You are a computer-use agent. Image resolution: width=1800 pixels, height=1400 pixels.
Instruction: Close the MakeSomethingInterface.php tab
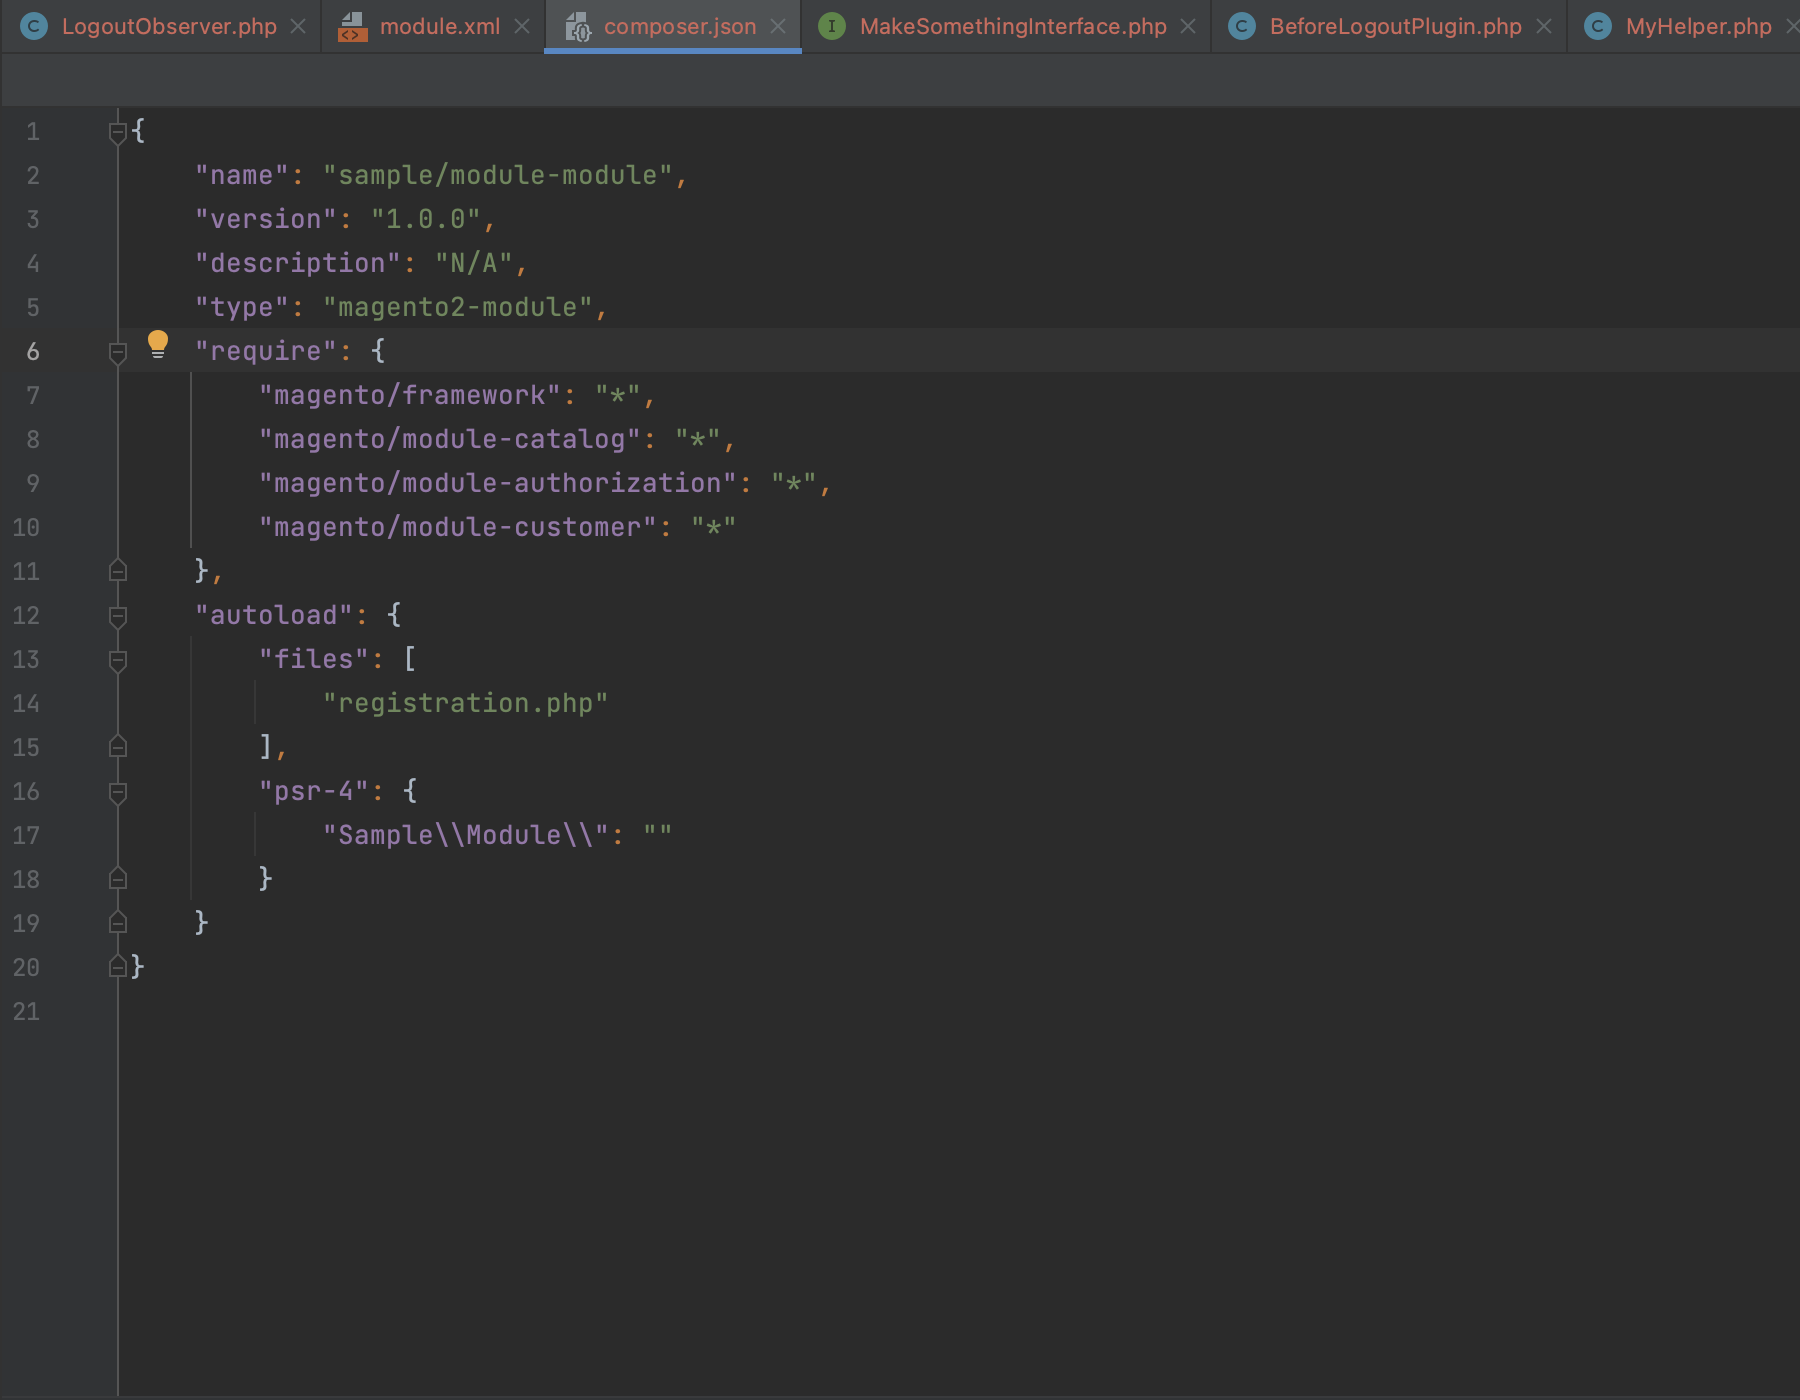(x=1188, y=26)
